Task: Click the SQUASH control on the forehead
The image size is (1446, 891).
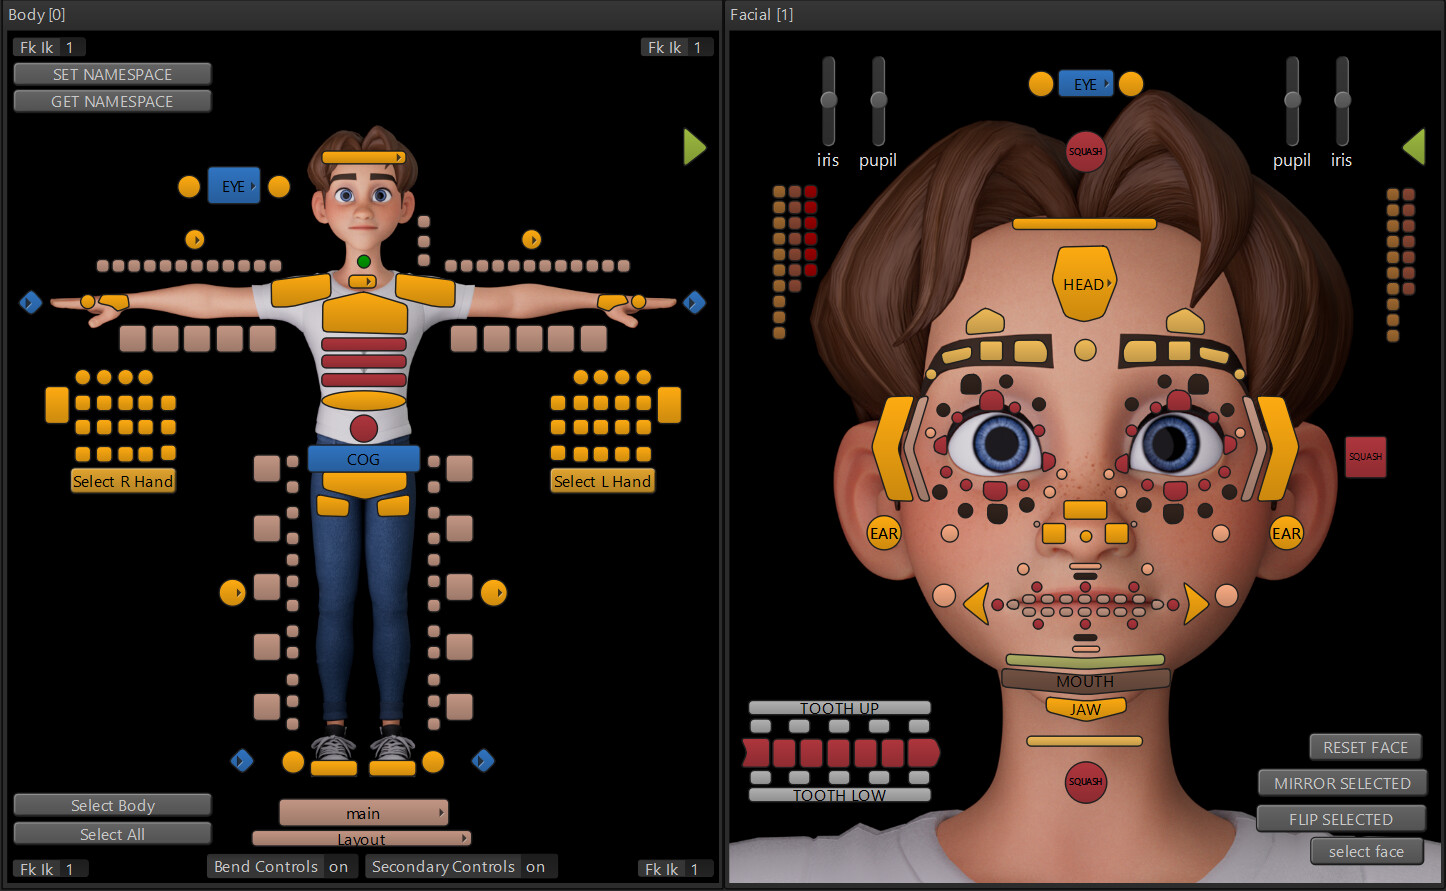Action: pyautogui.click(x=1085, y=151)
